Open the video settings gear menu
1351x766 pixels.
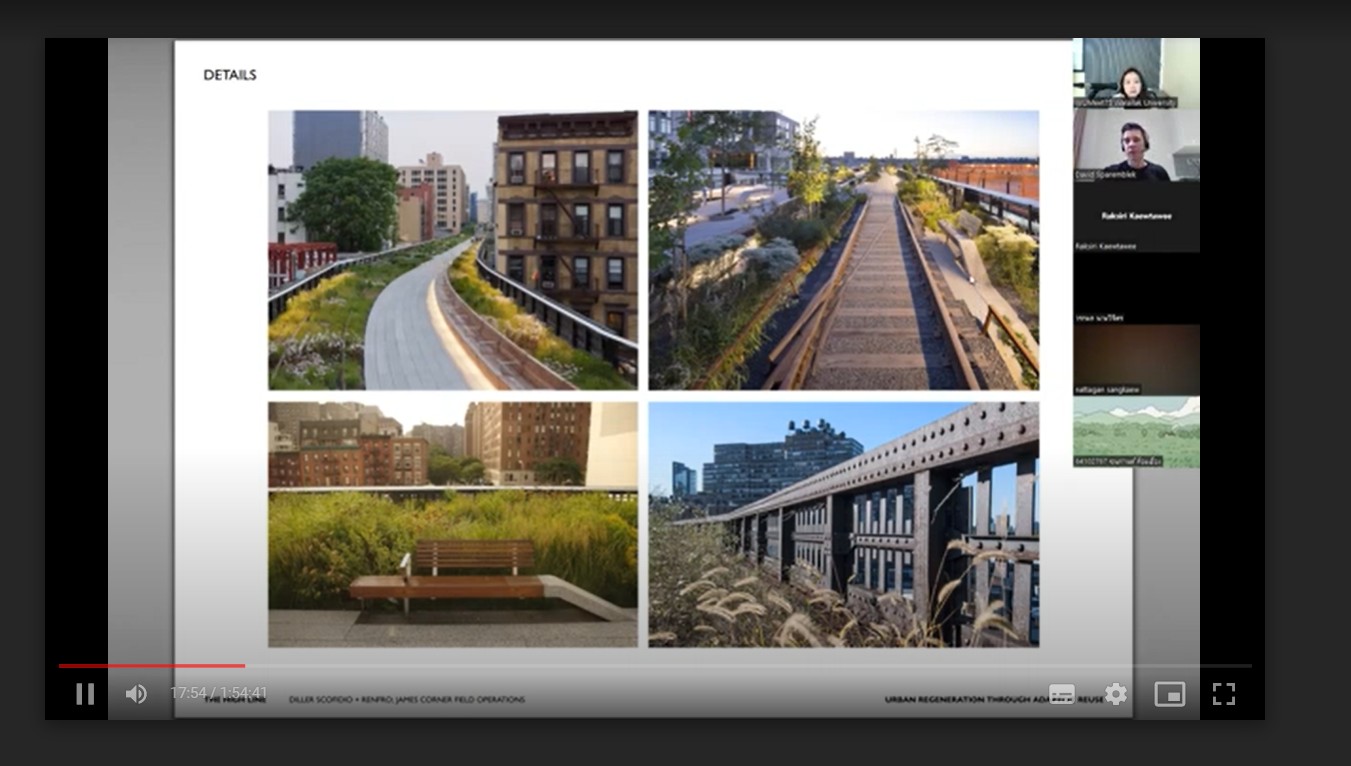click(x=1115, y=694)
